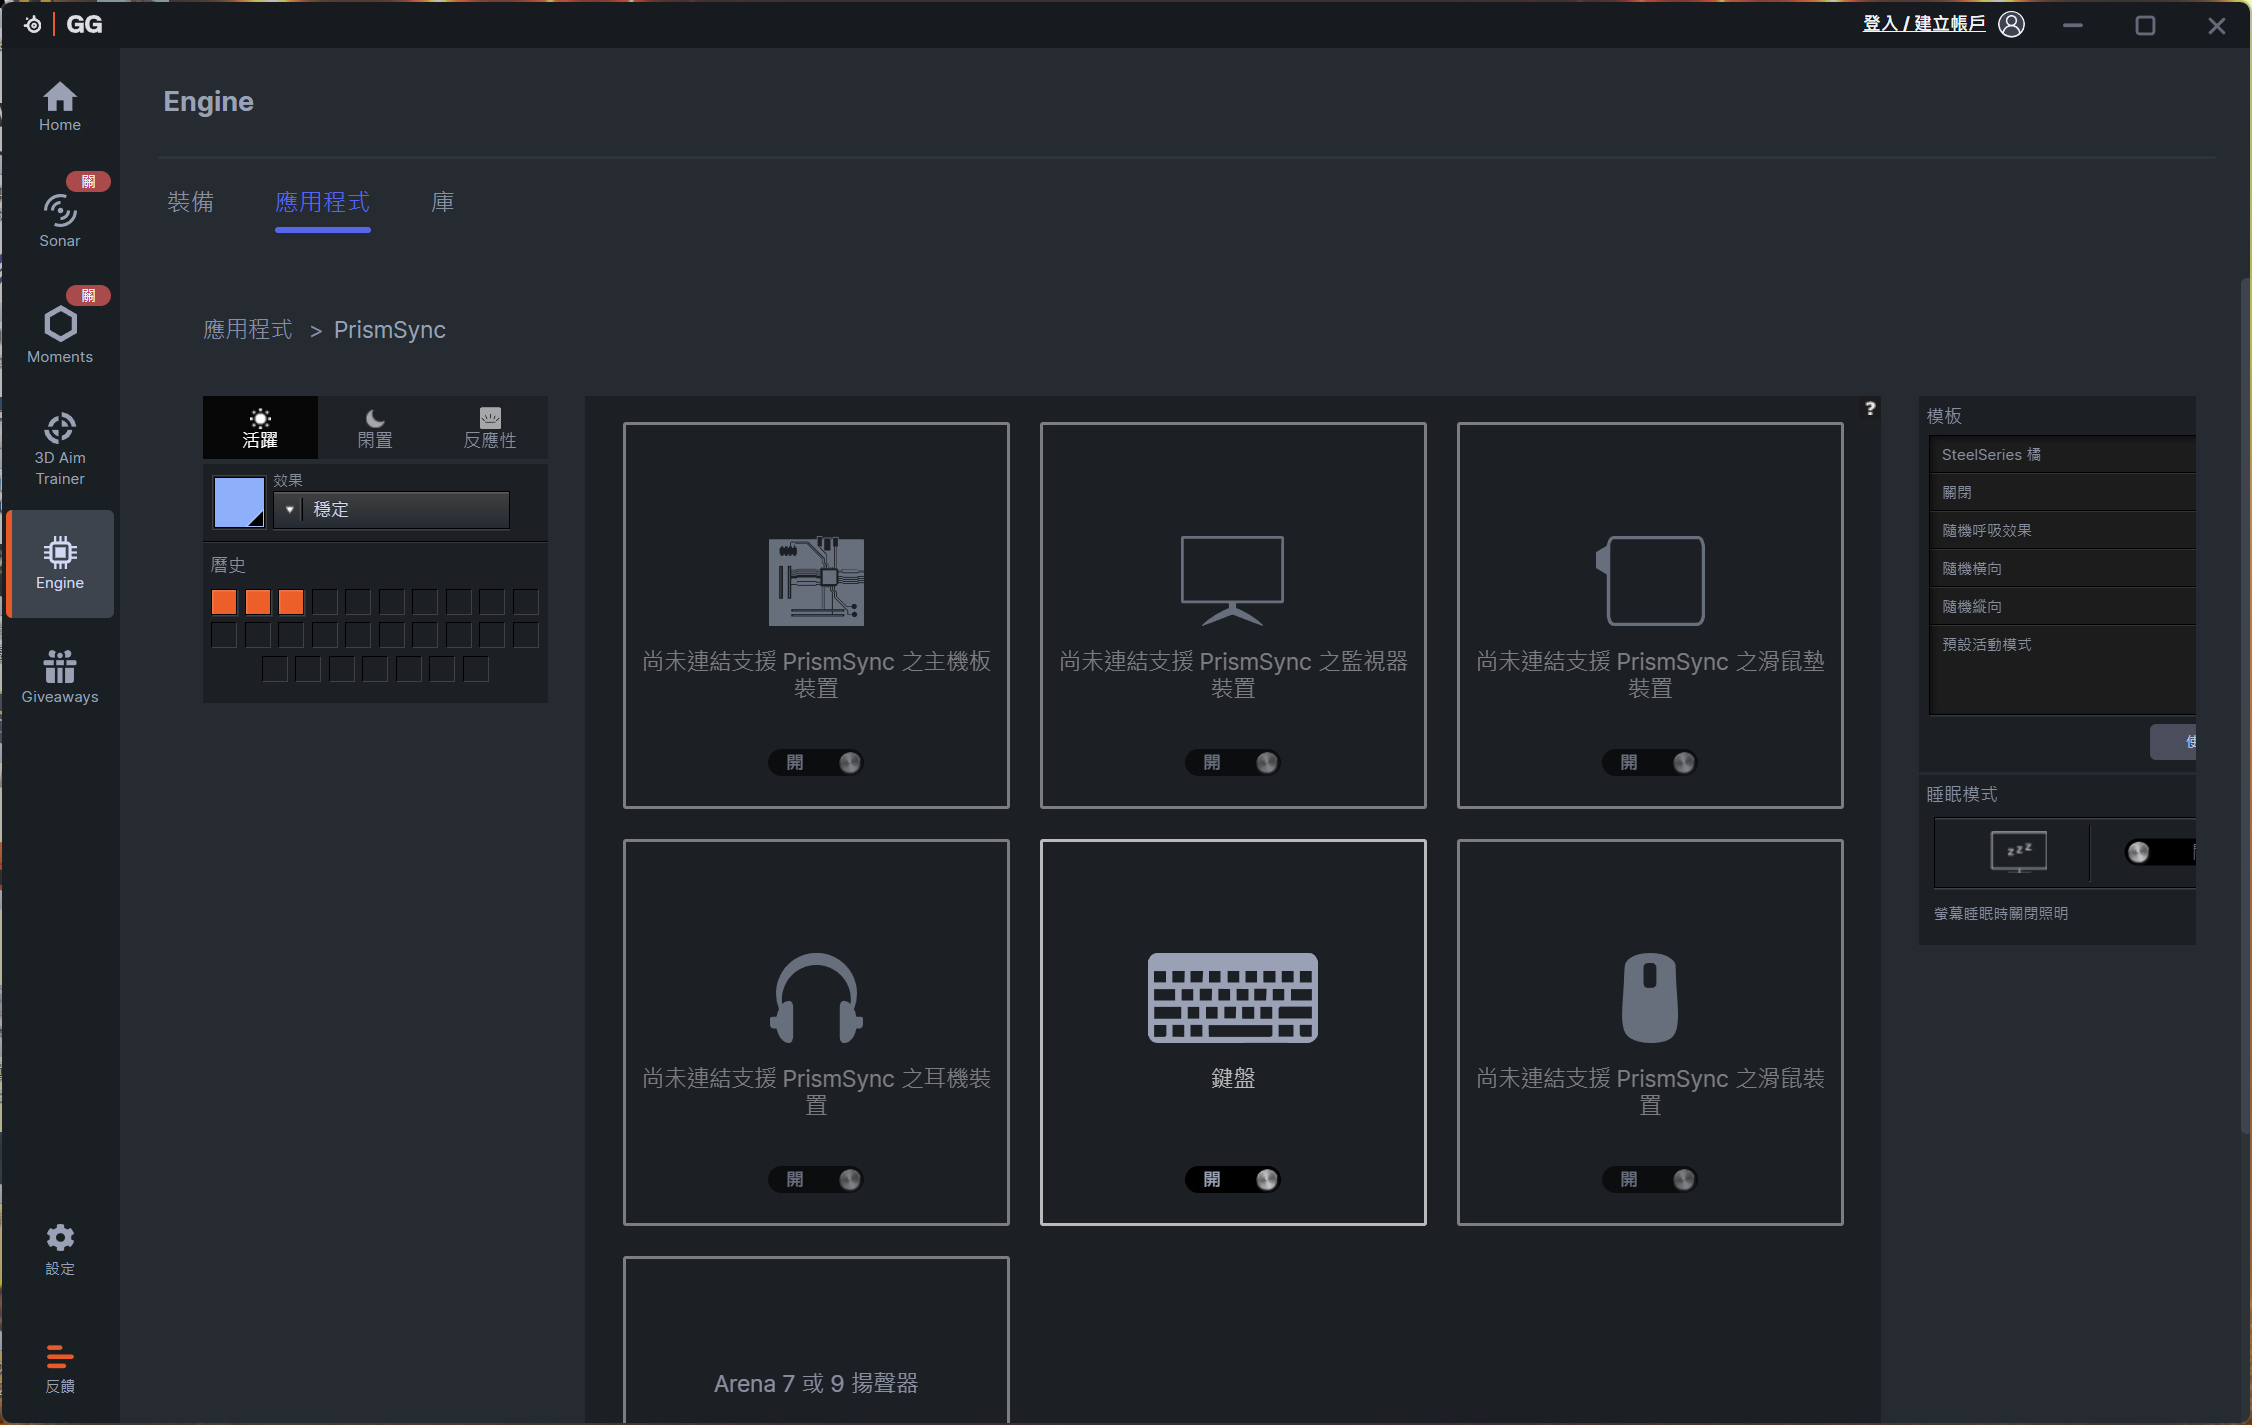Select the keyboard device icon
The height and width of the screenshot is (1425, 2252).
click(x=1232, y=997)
